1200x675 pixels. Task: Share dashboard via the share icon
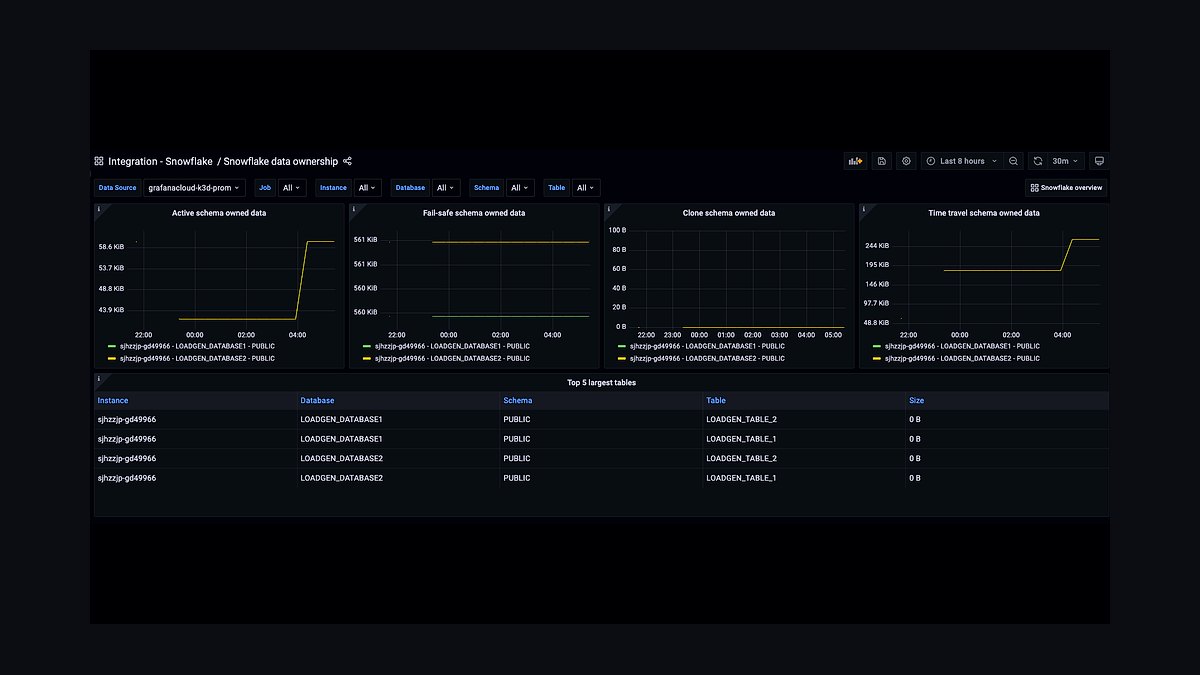[347, 161]
